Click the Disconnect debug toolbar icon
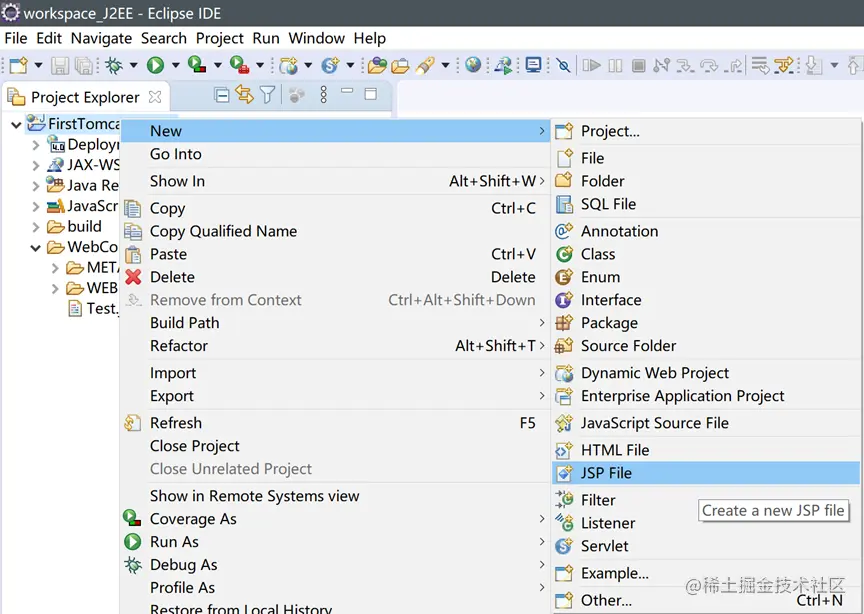Image resolution: width=864 pixels, height=614 pixels. click(661, 66)
